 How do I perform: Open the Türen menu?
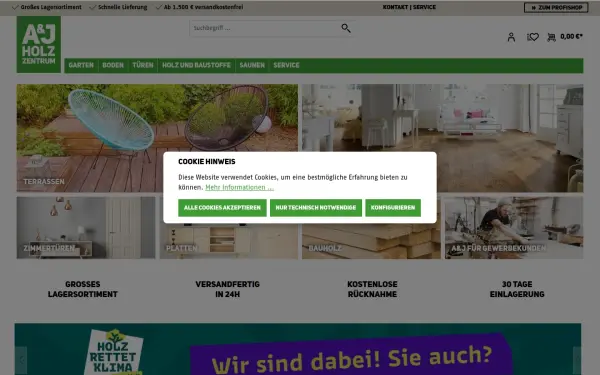pyautogui.click(x=143, y=65)
